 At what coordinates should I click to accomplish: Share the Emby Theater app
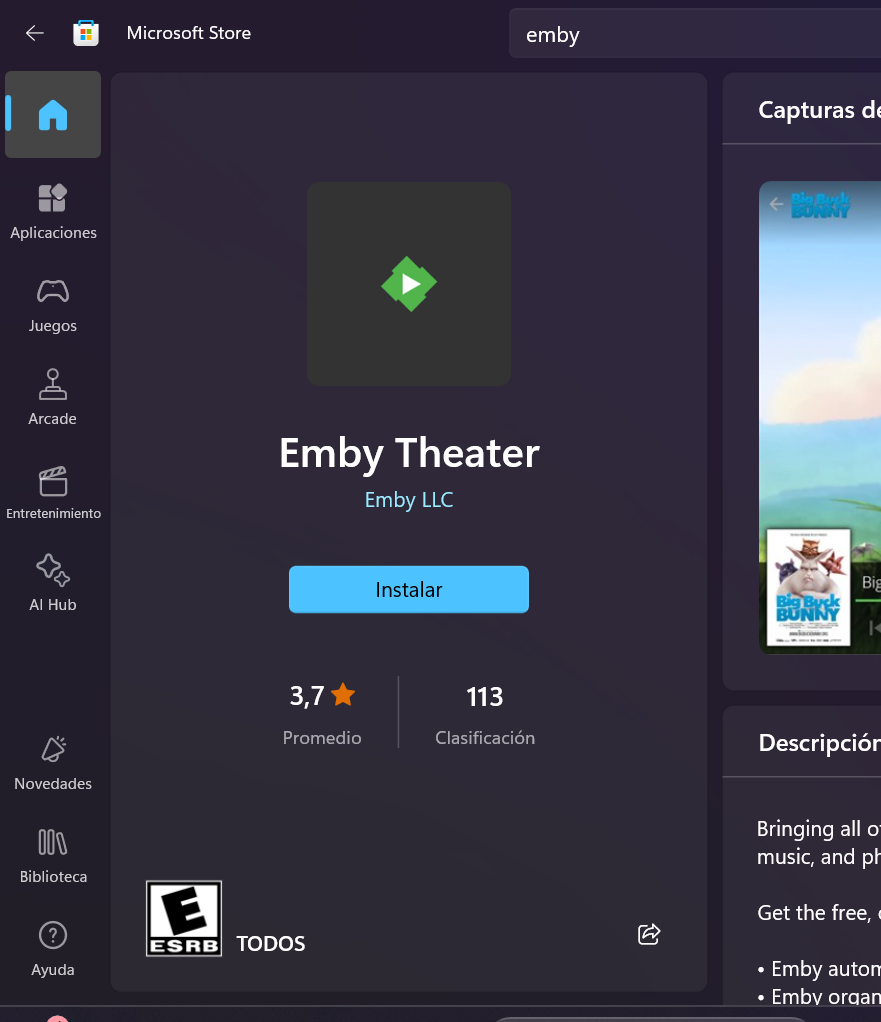649,934
